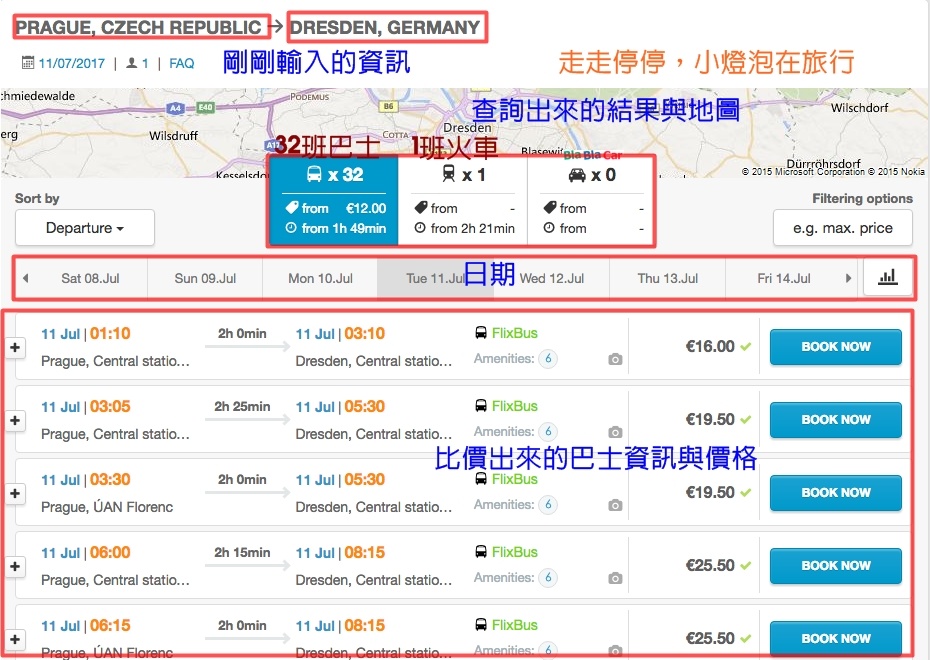Open the calendar icon beside 11/07/2017
The width and height of the screenshot is (930, 660).
[28, 62]
